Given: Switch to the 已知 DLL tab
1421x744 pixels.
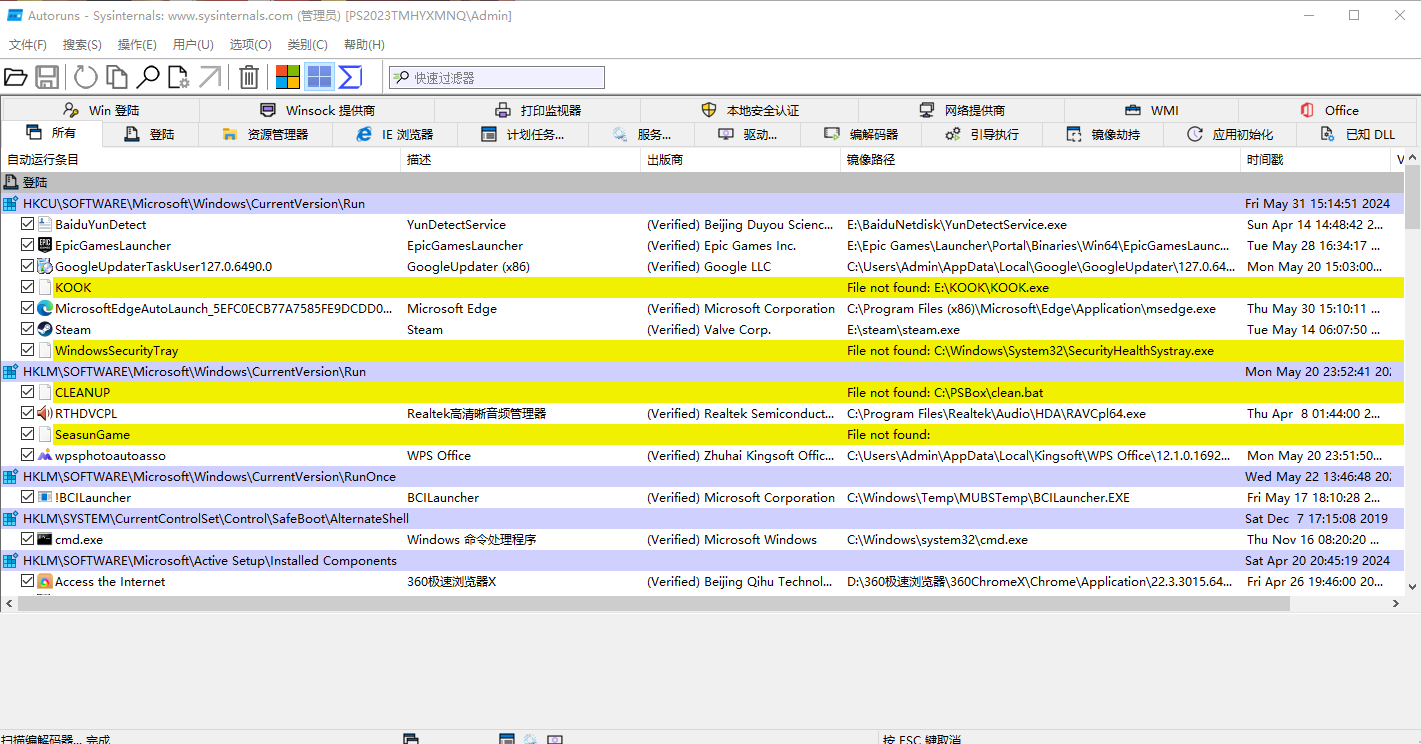Looking at the screenshot, I should [1358, 134].
